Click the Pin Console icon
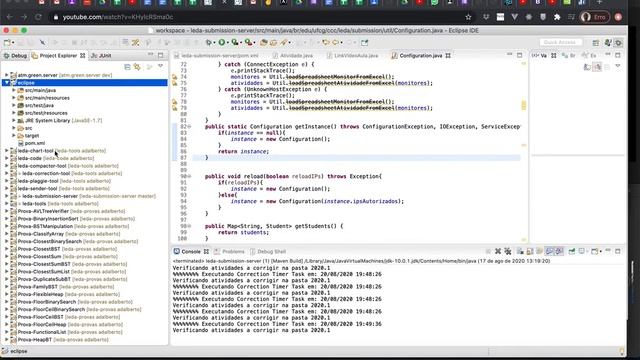This screenshot has width=640, height=360. pos(571,251)
